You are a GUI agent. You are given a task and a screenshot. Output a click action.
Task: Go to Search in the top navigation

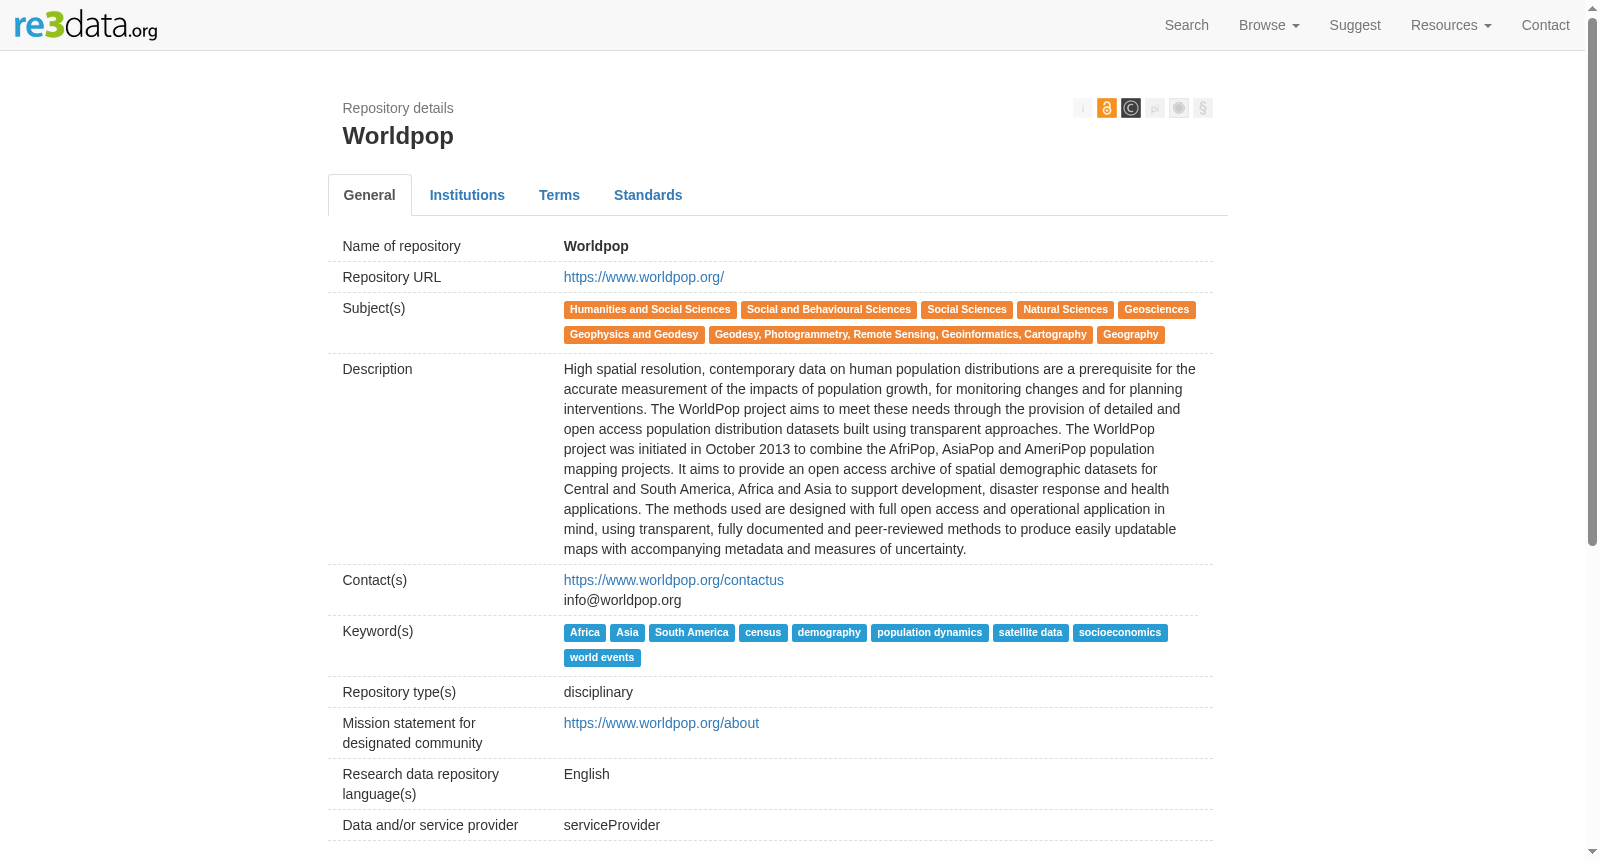point(1187,25)
